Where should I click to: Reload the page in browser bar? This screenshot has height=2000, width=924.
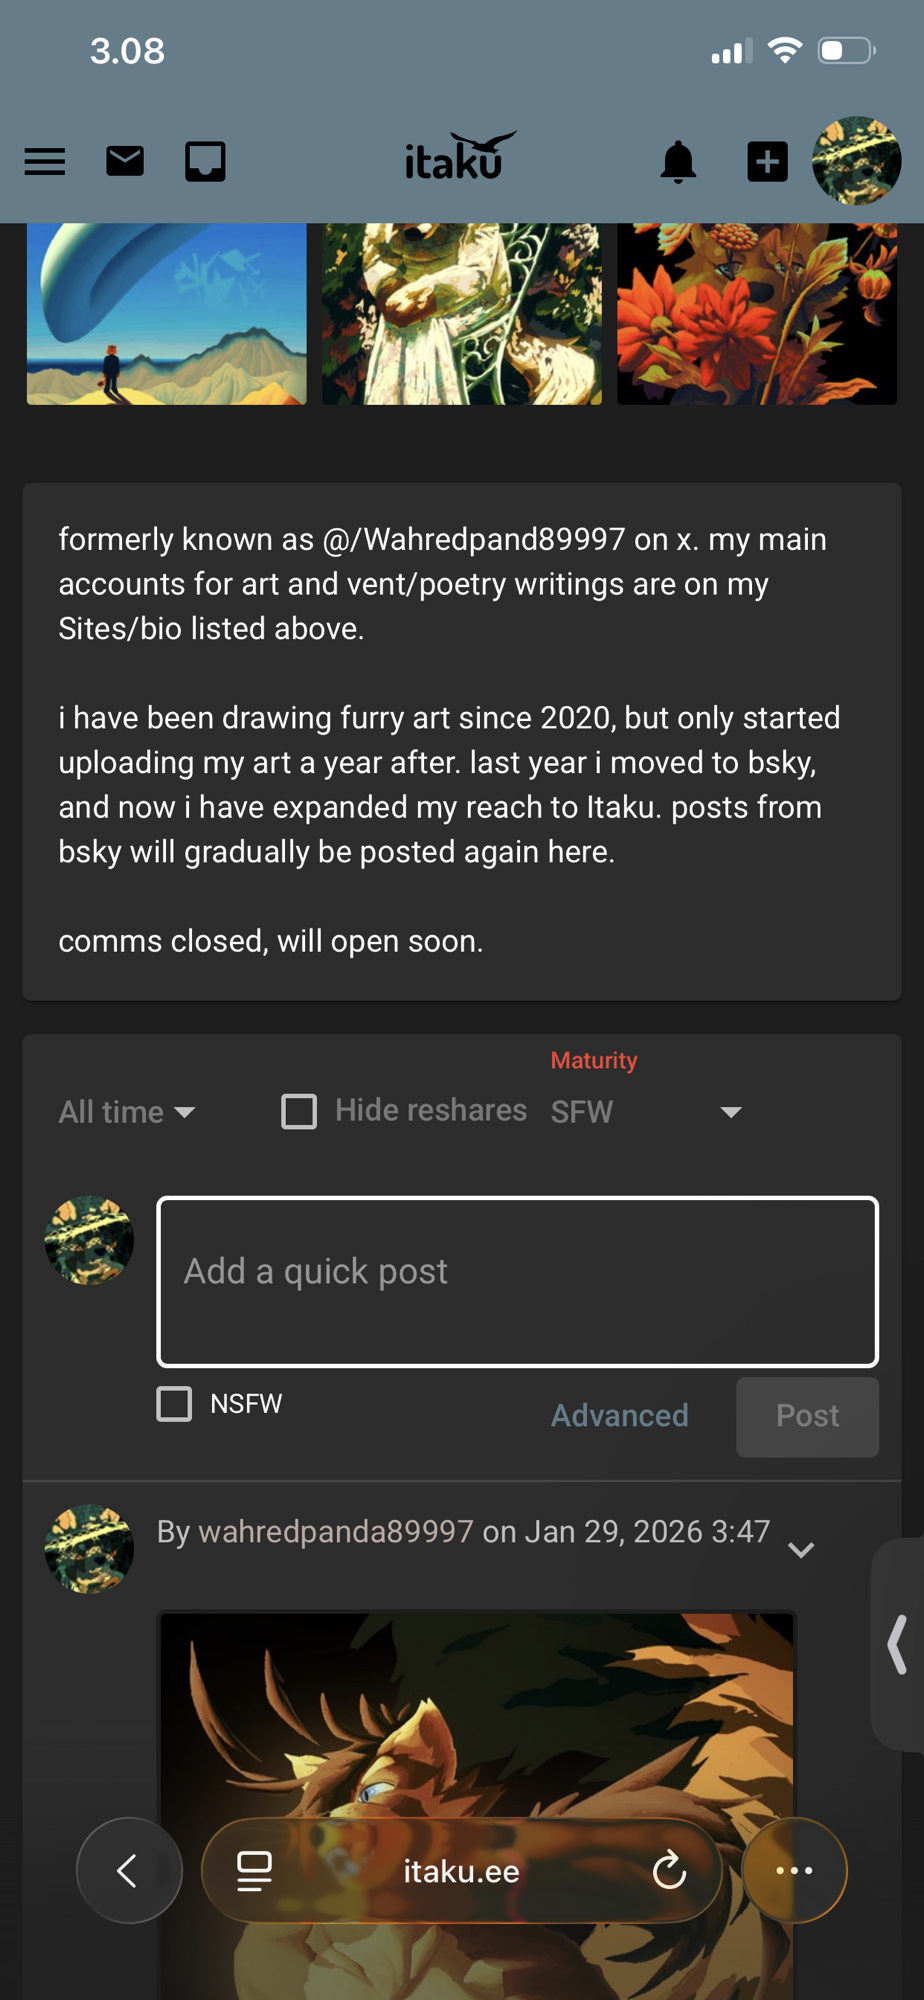[x=669, y=1870]
